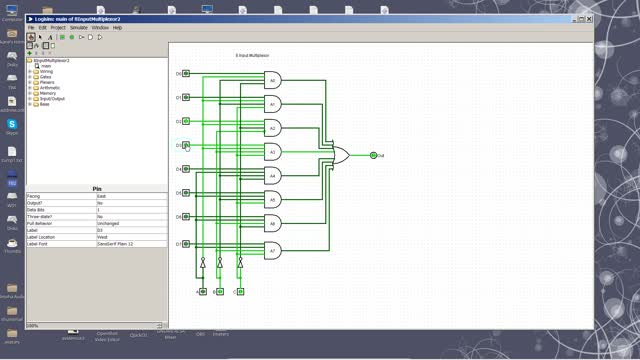Select the Text tool marked A
Image resolution: width=640 pixels, height=360 pixels.
[50, 37]
